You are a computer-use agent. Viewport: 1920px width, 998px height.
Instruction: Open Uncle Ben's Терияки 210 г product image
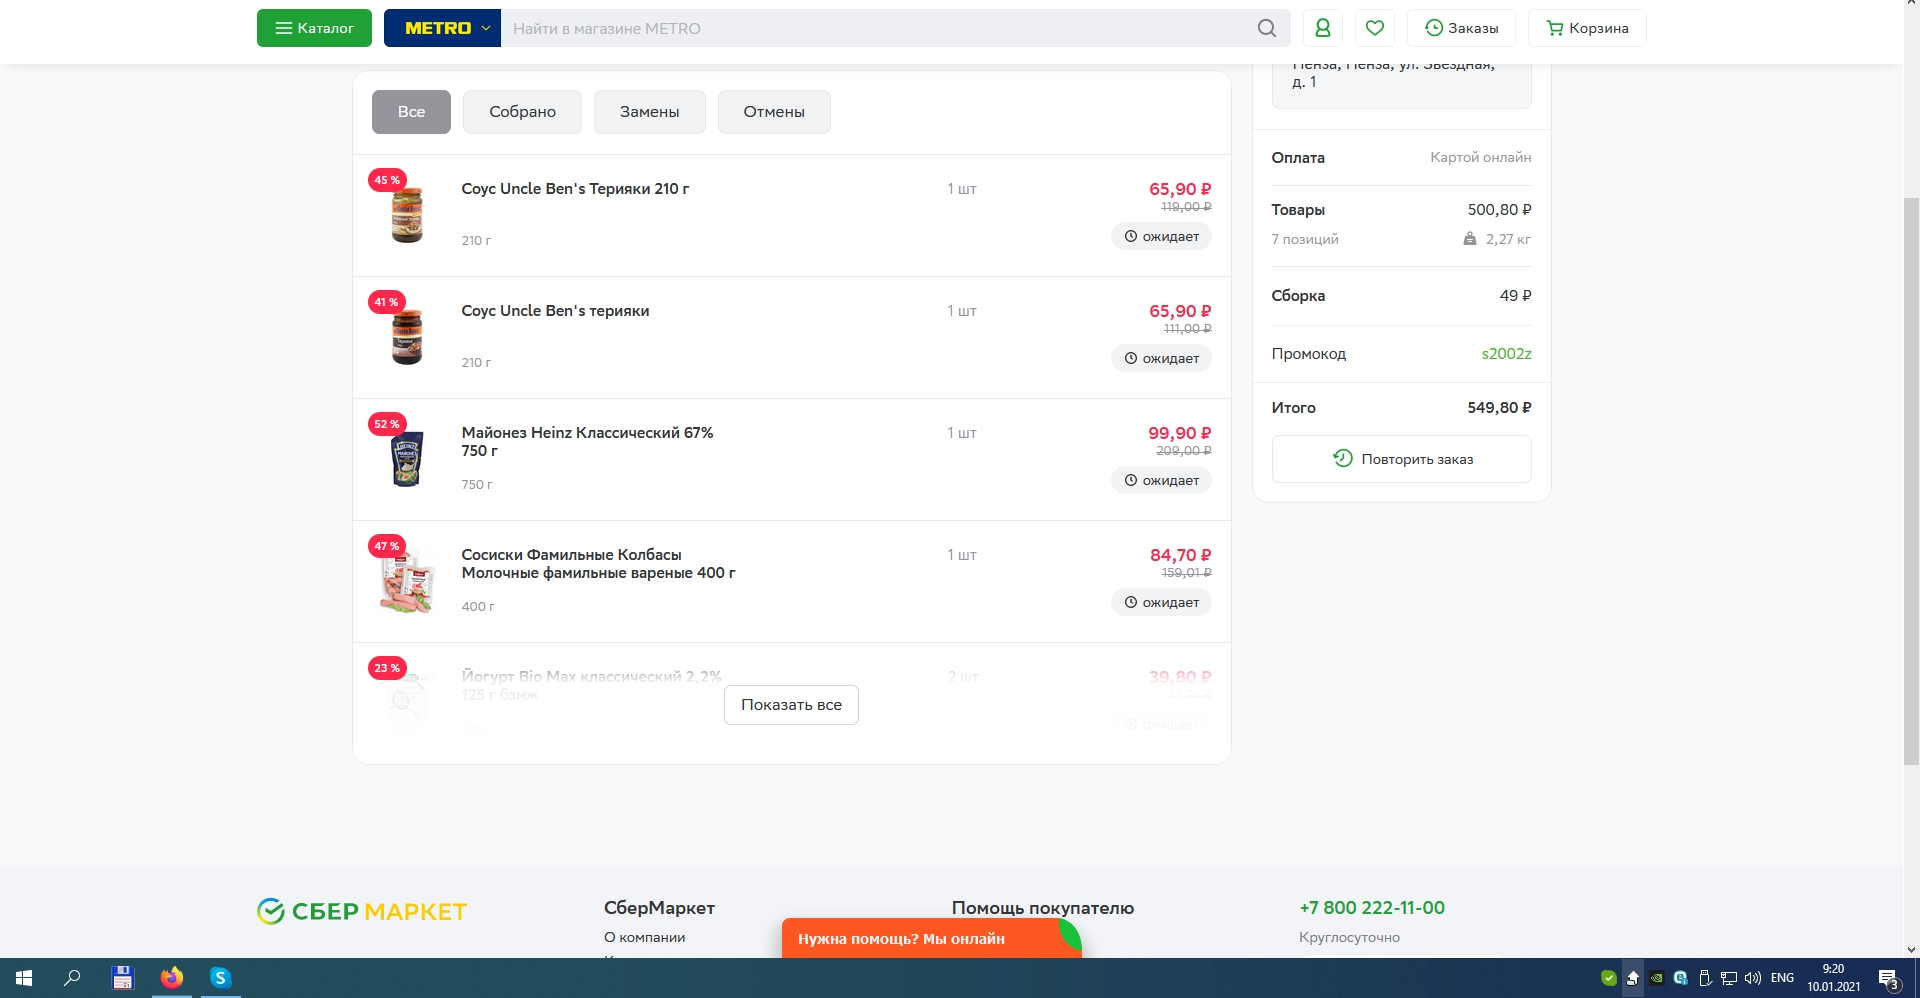407,215
